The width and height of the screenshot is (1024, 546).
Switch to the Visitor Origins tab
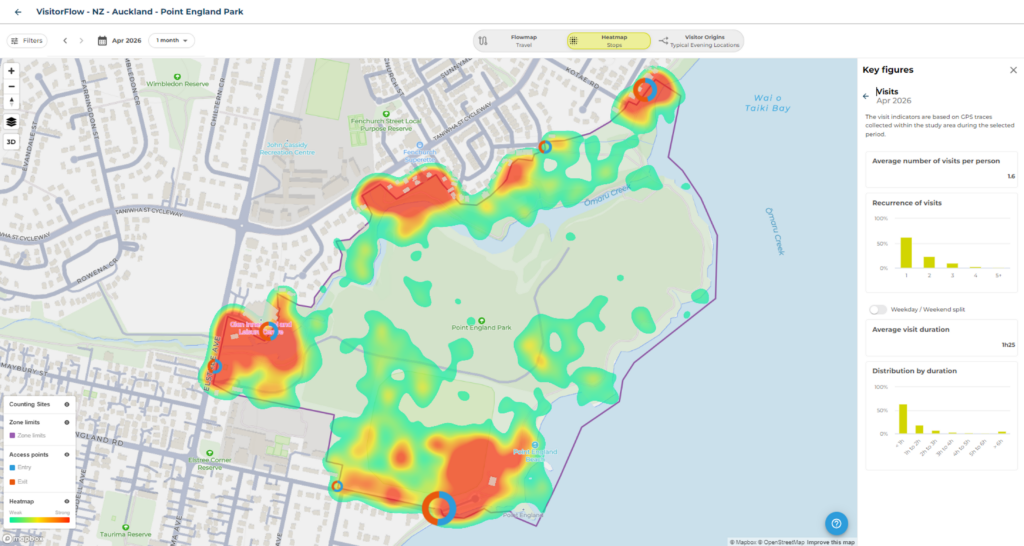click(698, 40)
